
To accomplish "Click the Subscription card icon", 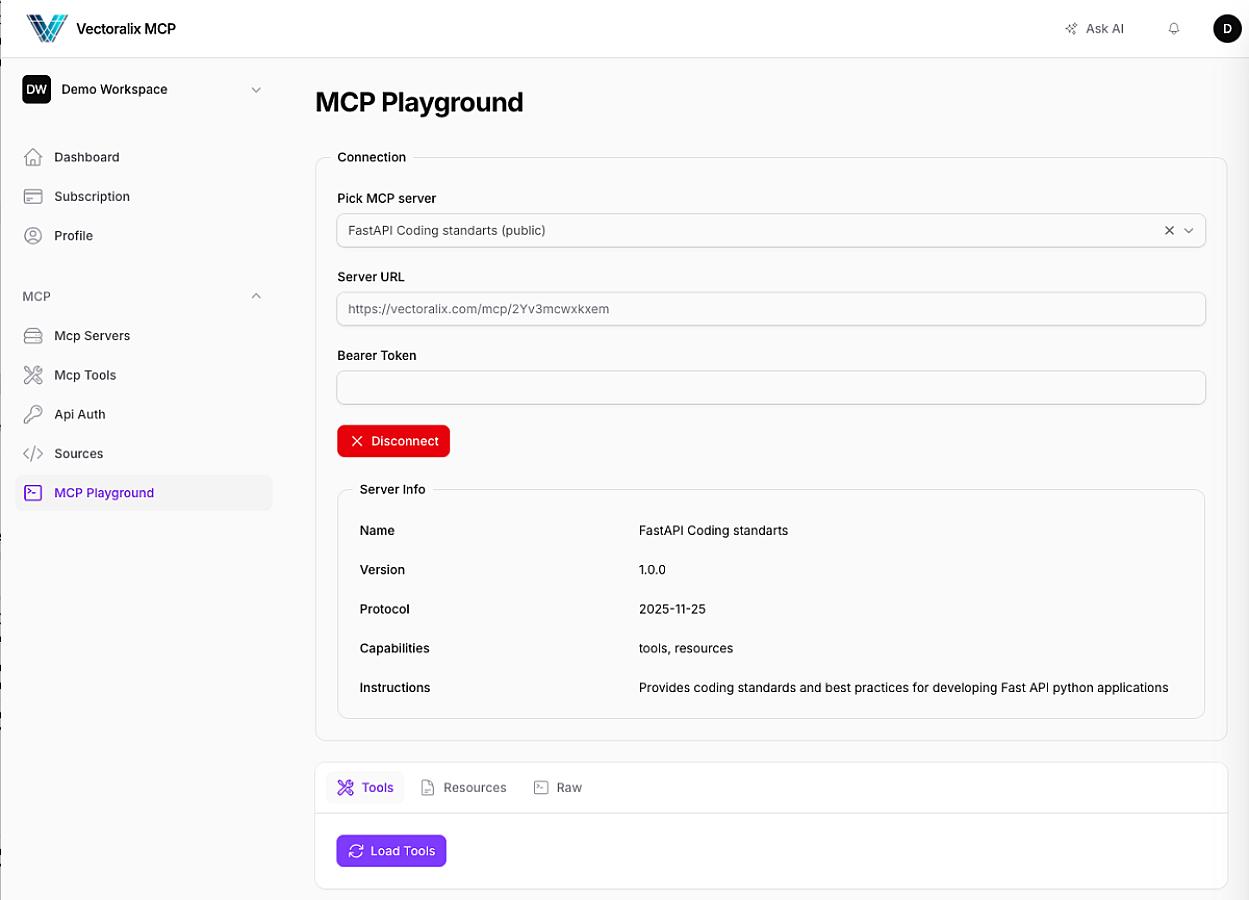I will coord(33,196).
